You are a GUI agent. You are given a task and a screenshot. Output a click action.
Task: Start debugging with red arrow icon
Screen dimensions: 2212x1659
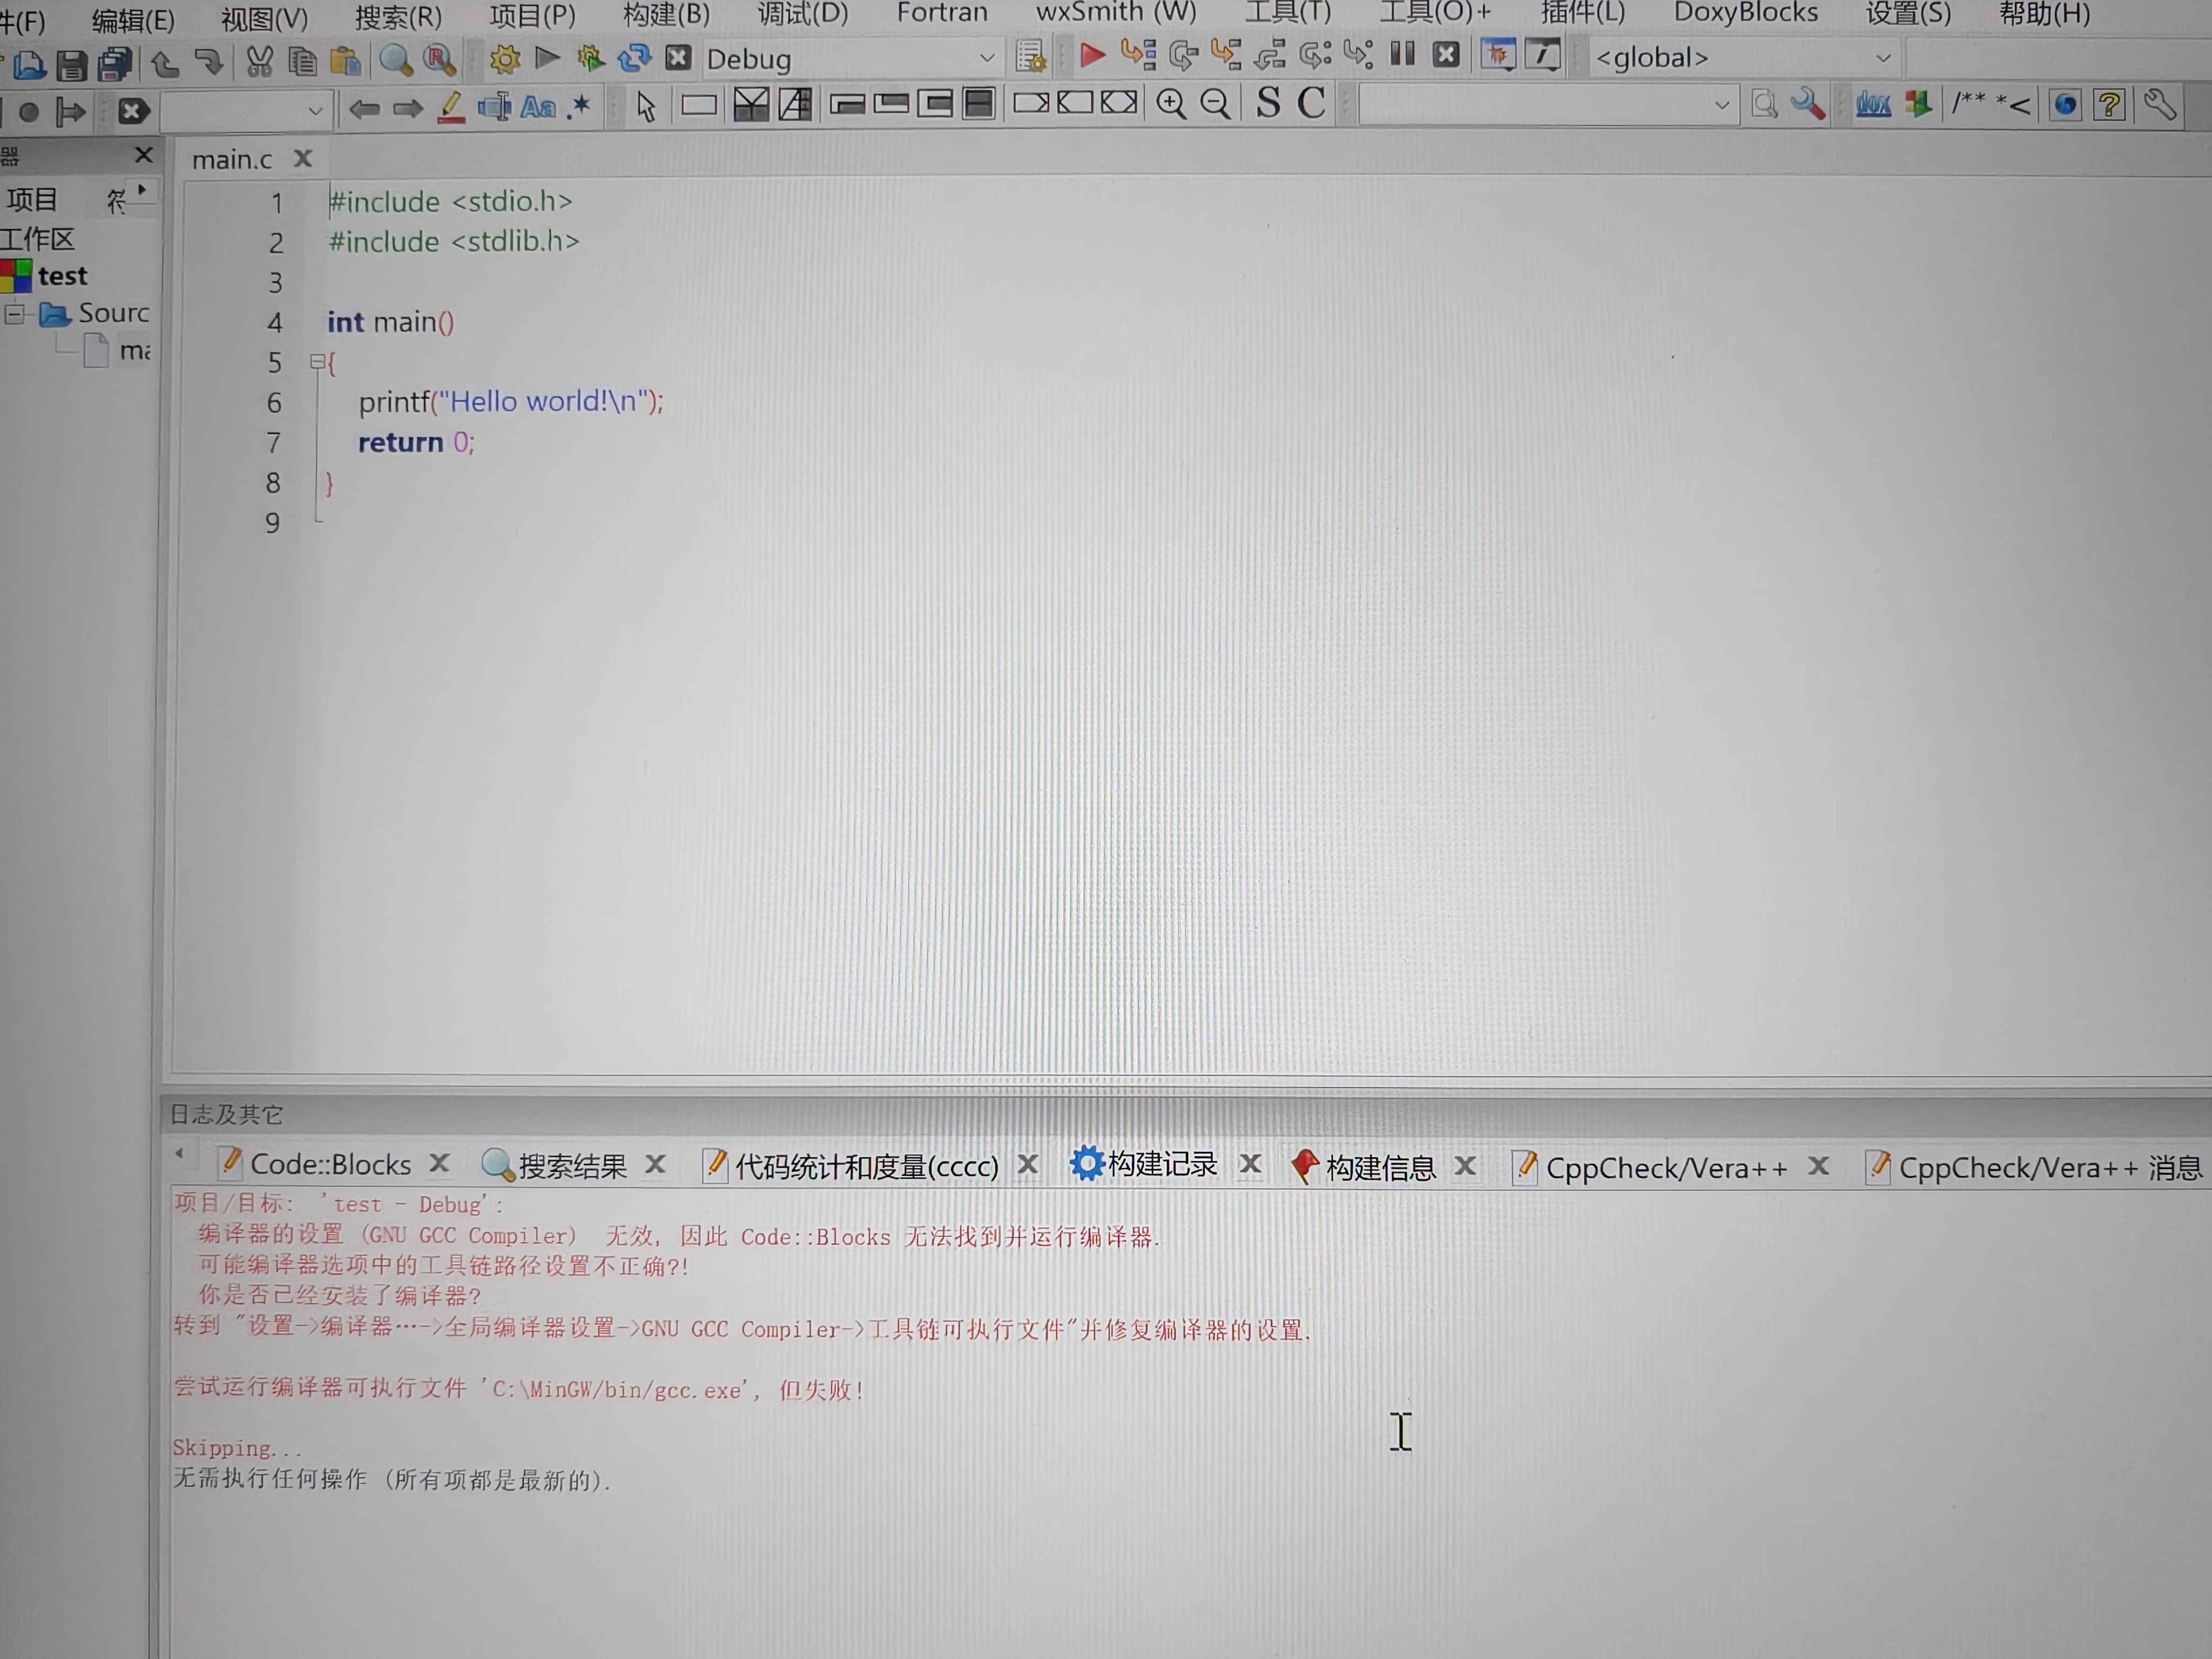1092,56
